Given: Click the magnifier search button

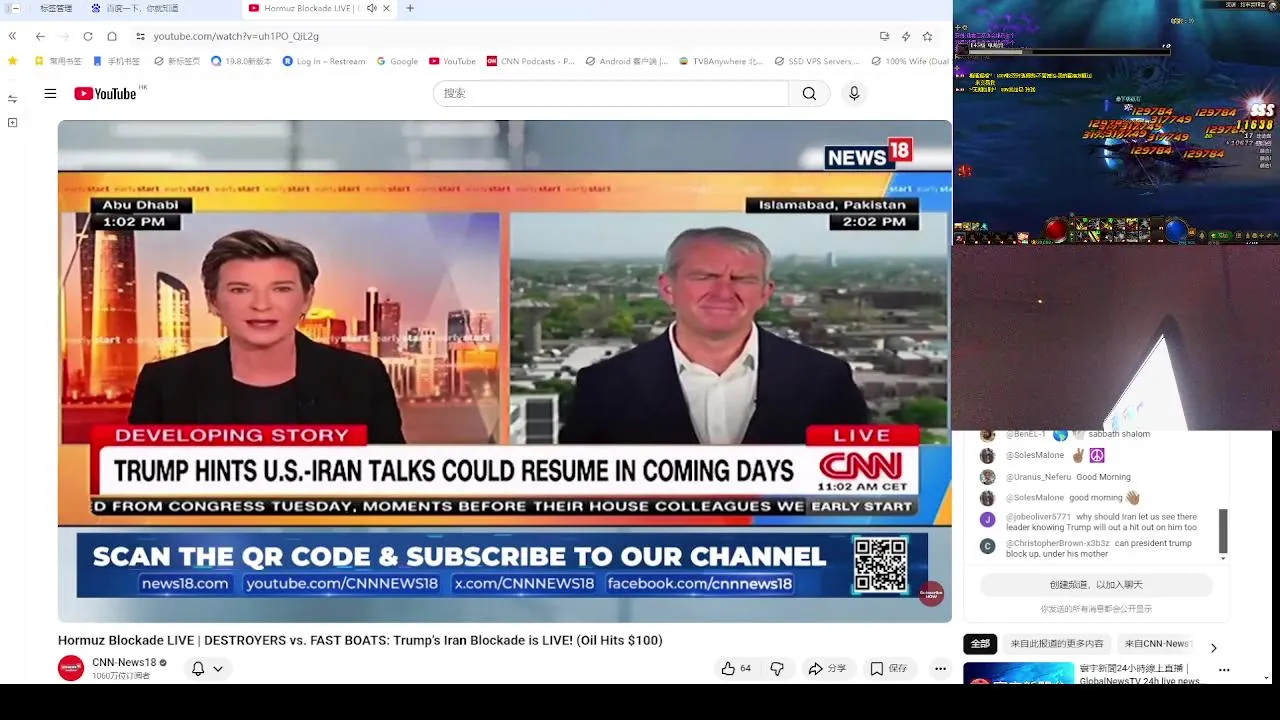Looking at the screenshot, I should [x=809, y=93].
